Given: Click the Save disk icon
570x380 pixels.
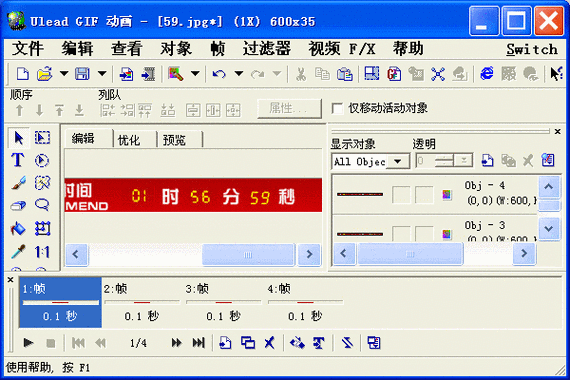Looking at the screenshot, I should pyautogui.click(x=82, y=74).
